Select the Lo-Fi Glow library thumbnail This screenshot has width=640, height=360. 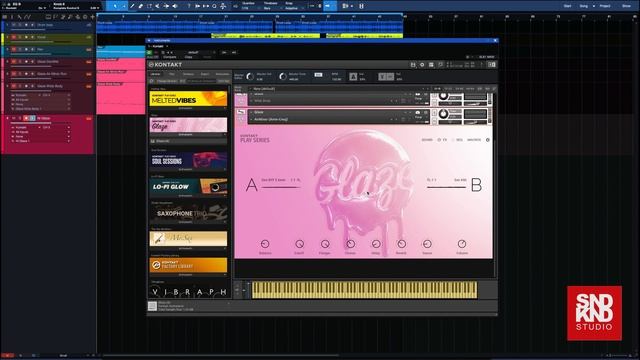pos(188,186)
